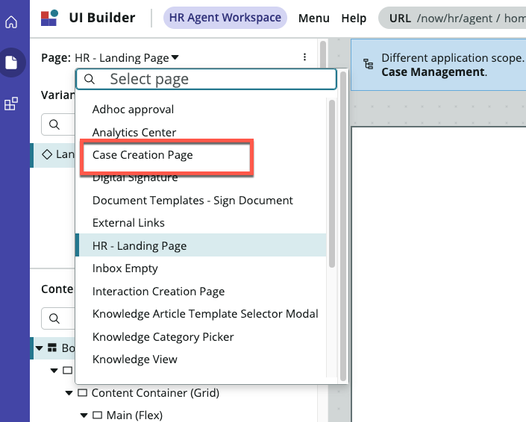Collapse the Body node in content tree

point(39,348)
